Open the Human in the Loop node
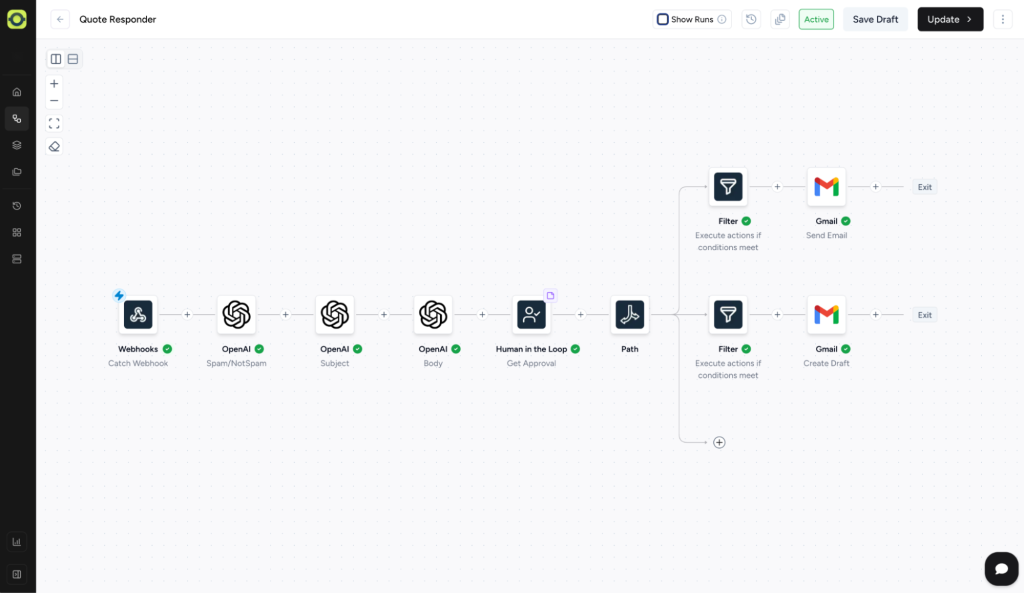 pyautogui.click(x=531, y=315)
